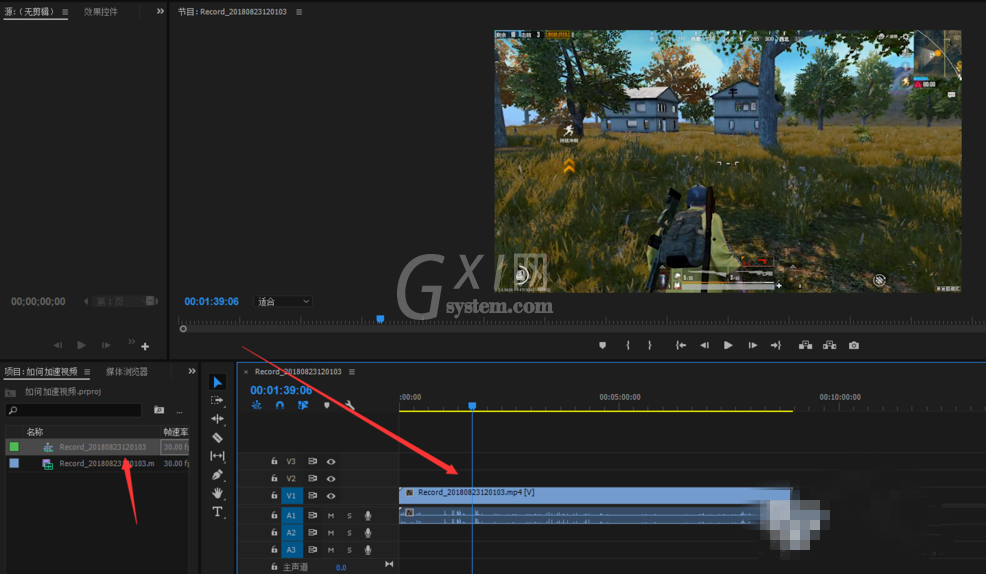986x574 pixels.
Task: Toggle the V3 track lock
Action: (274, 461)
